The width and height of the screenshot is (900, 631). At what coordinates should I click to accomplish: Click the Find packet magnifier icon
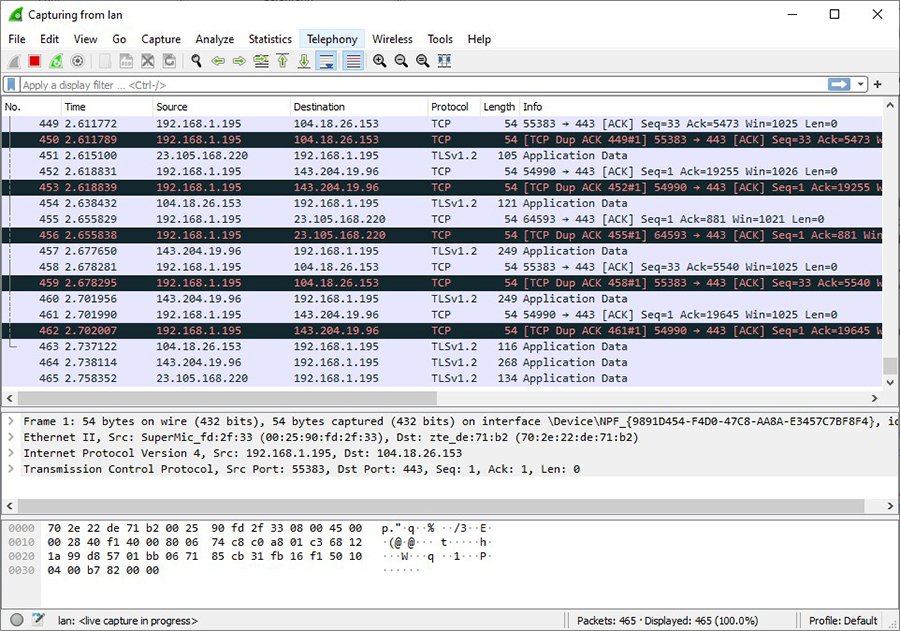pyautogui.click(x=197, y=61)
